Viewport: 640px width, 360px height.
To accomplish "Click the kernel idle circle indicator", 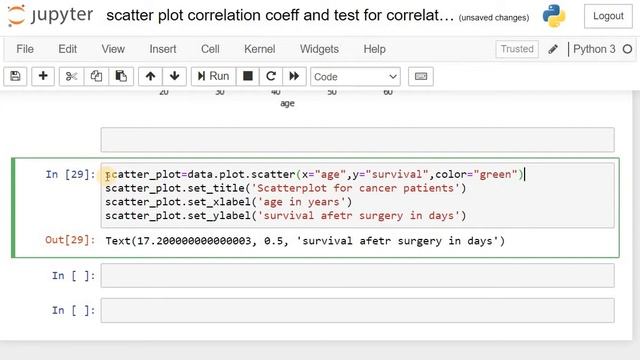I will (x=627, y=49).
